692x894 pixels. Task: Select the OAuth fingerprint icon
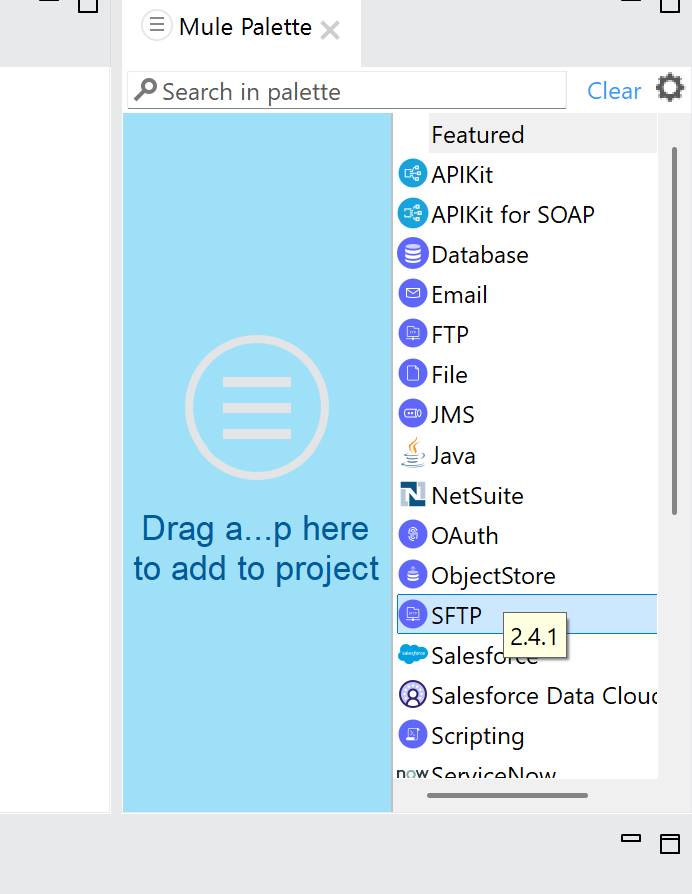[413, 535]
